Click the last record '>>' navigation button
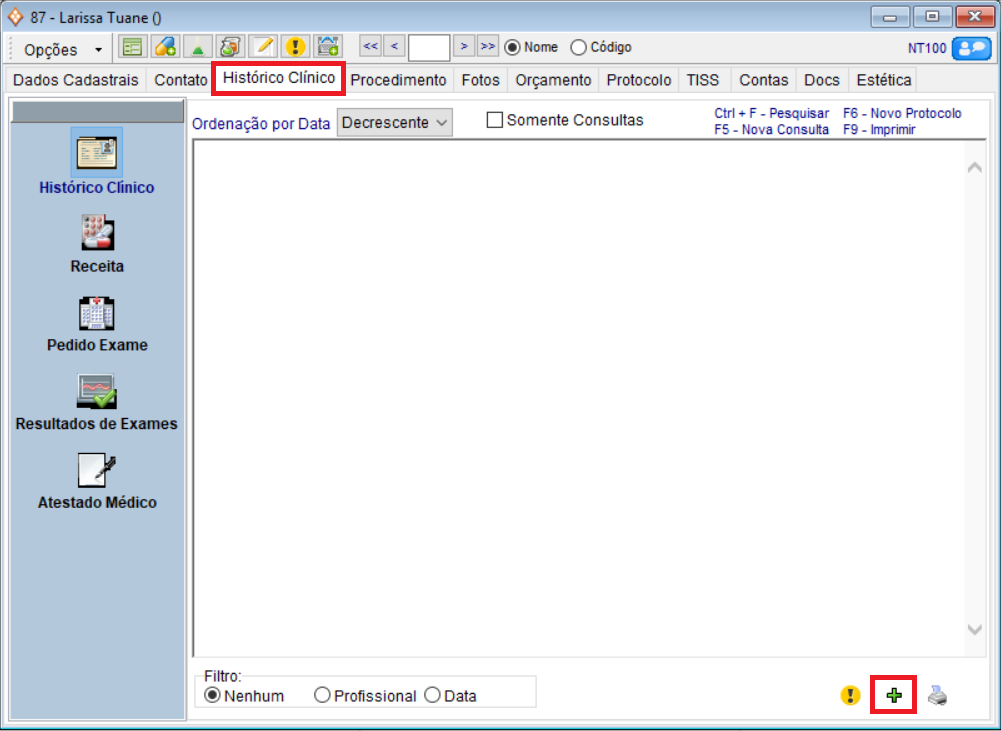This screenshot has width=1001, height=731. 487,46
